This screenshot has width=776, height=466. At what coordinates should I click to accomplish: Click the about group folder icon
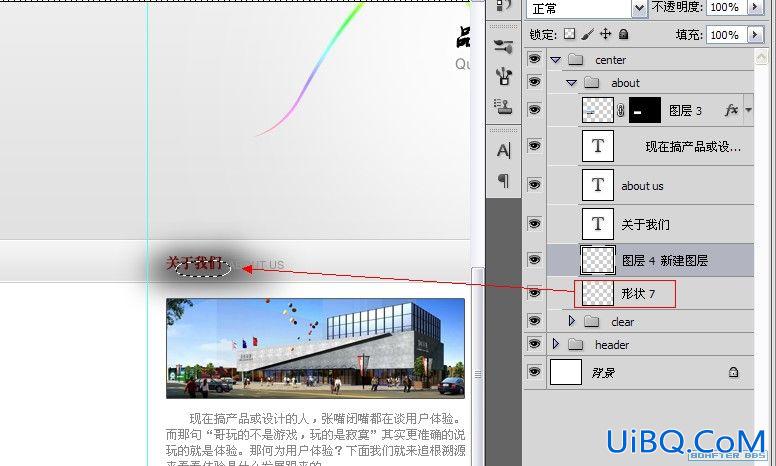(x=591, y=82)
